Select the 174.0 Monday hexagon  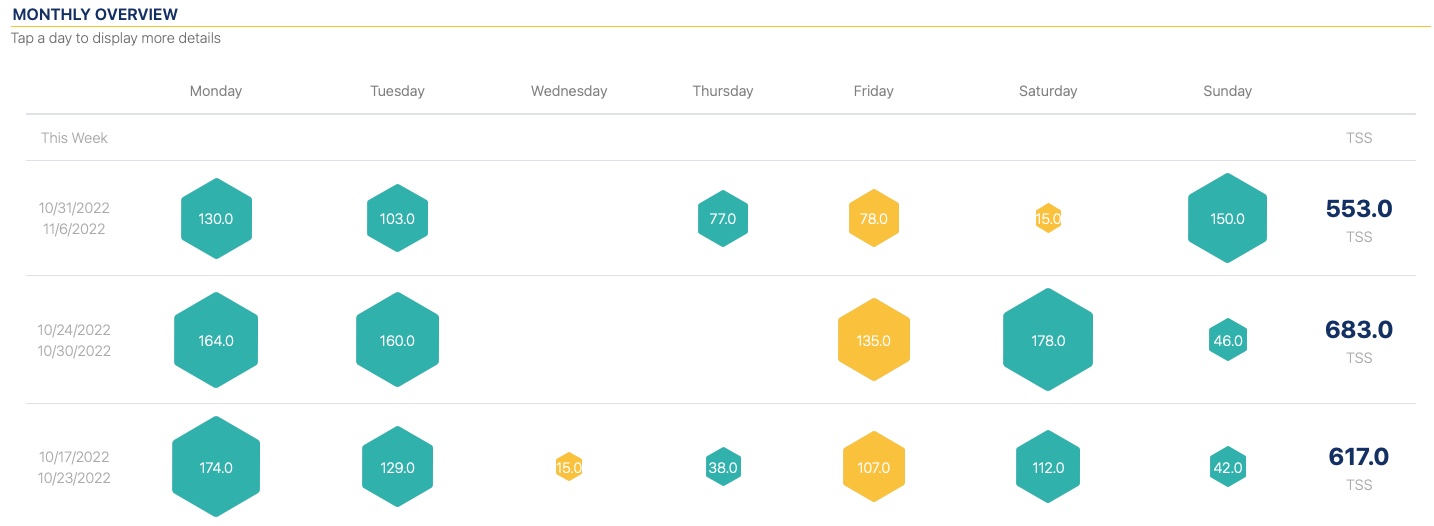[216, 467]
